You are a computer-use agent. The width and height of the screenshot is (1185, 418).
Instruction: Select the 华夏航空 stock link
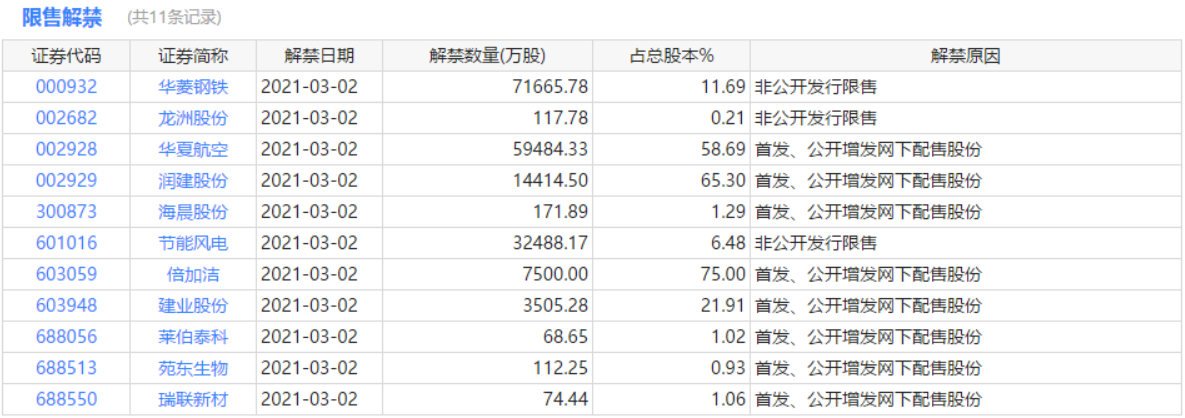point(193,149)
